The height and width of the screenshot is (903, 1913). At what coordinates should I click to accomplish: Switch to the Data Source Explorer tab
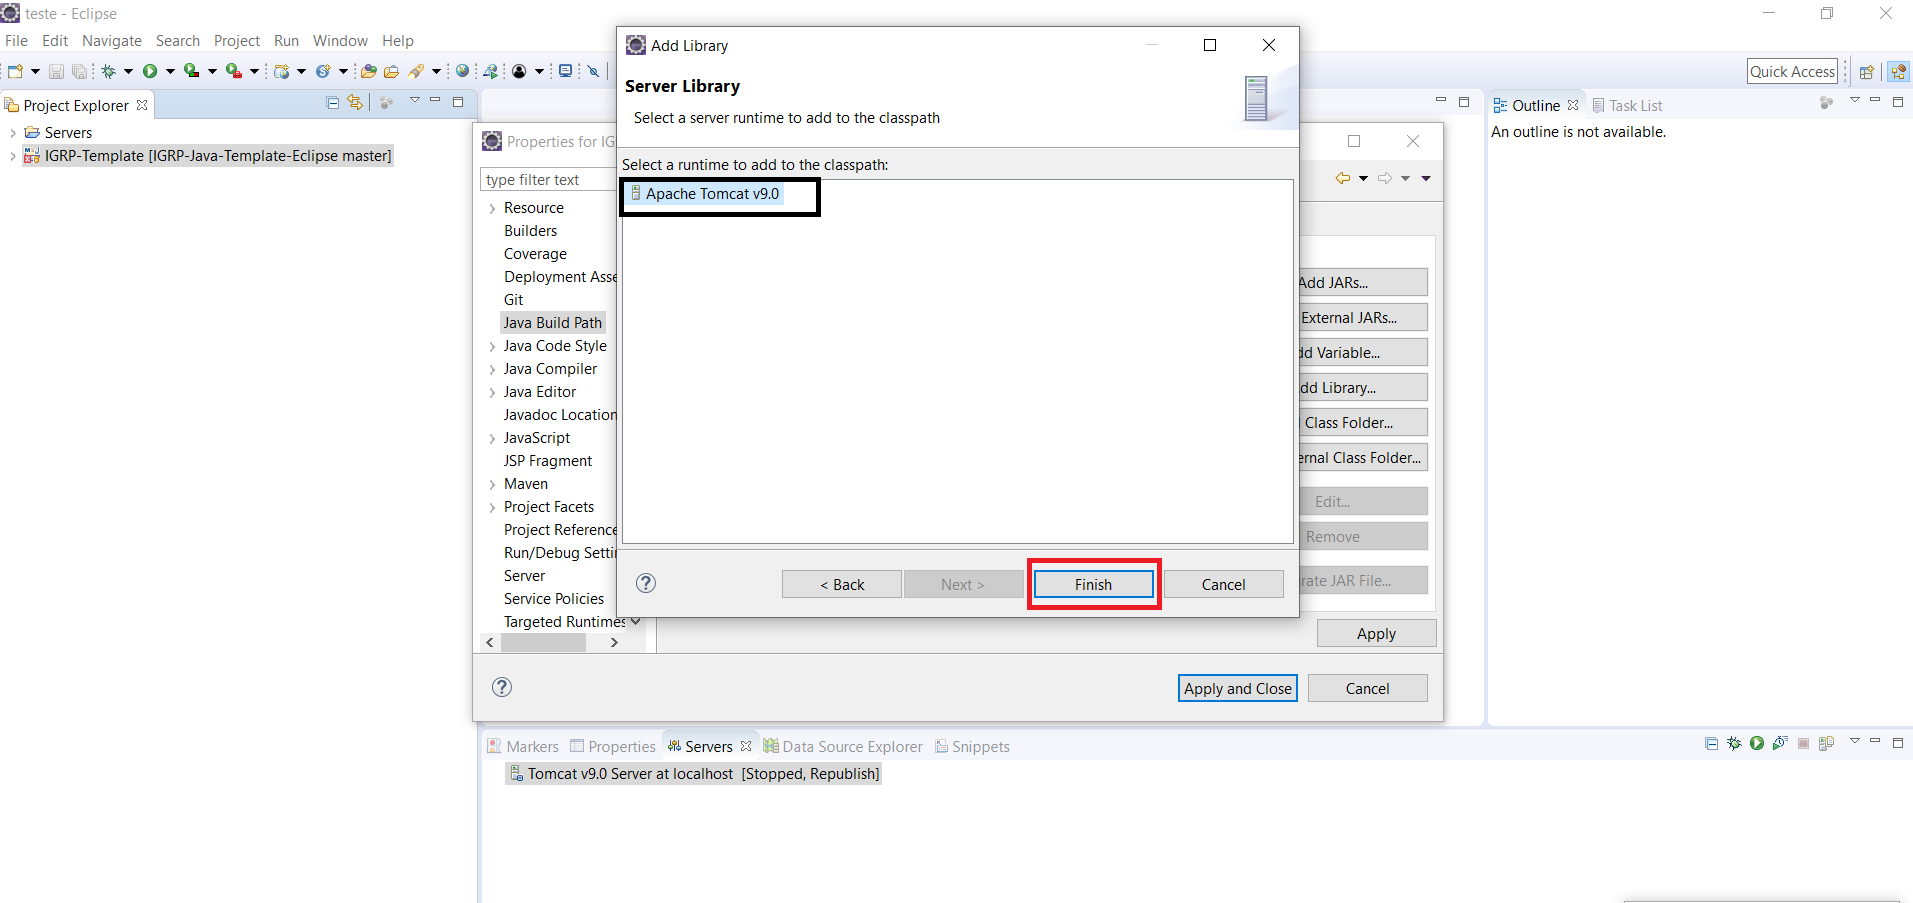tap(843, 746)
